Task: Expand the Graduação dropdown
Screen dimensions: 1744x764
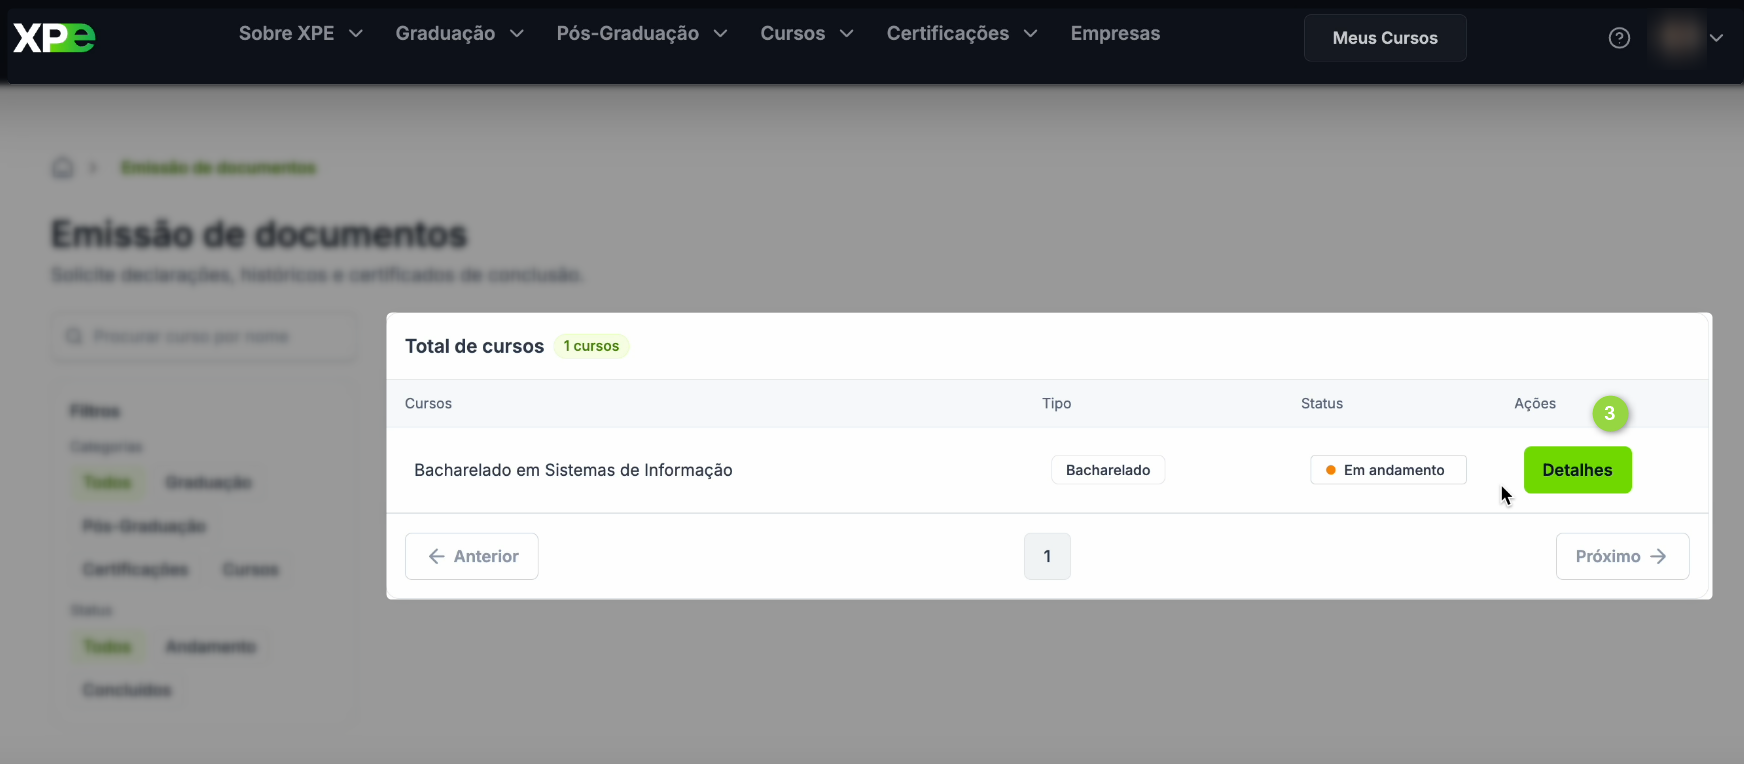Action: pos(460,34)
